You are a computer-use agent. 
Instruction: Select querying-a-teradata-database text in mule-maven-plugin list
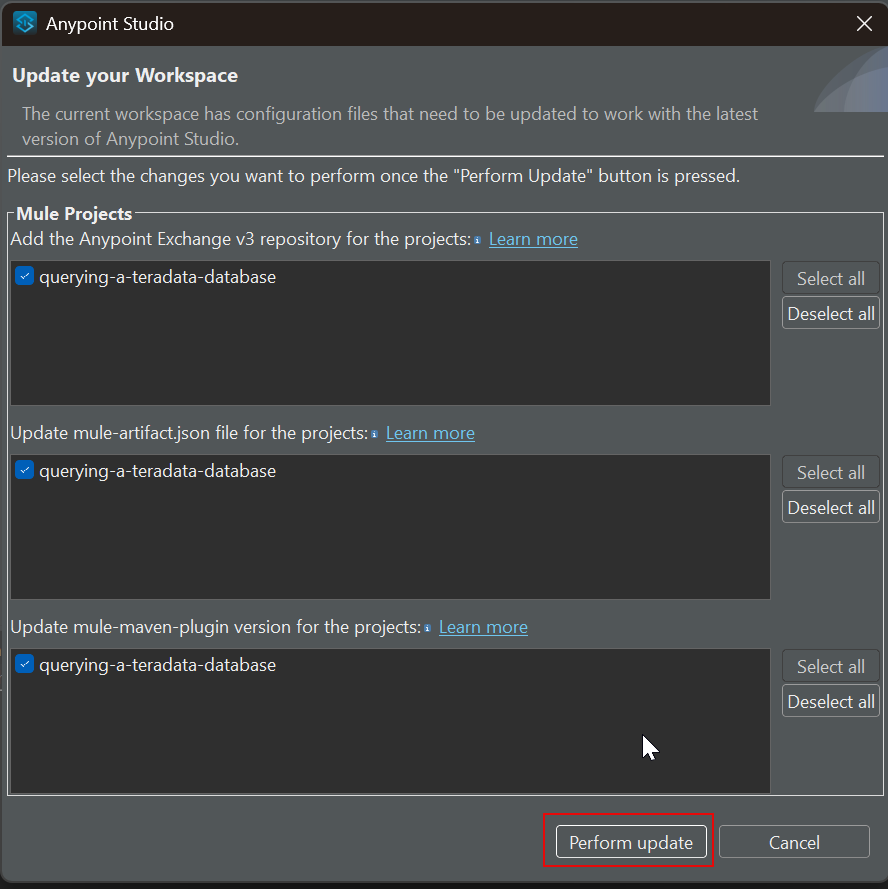coord(158,665)
